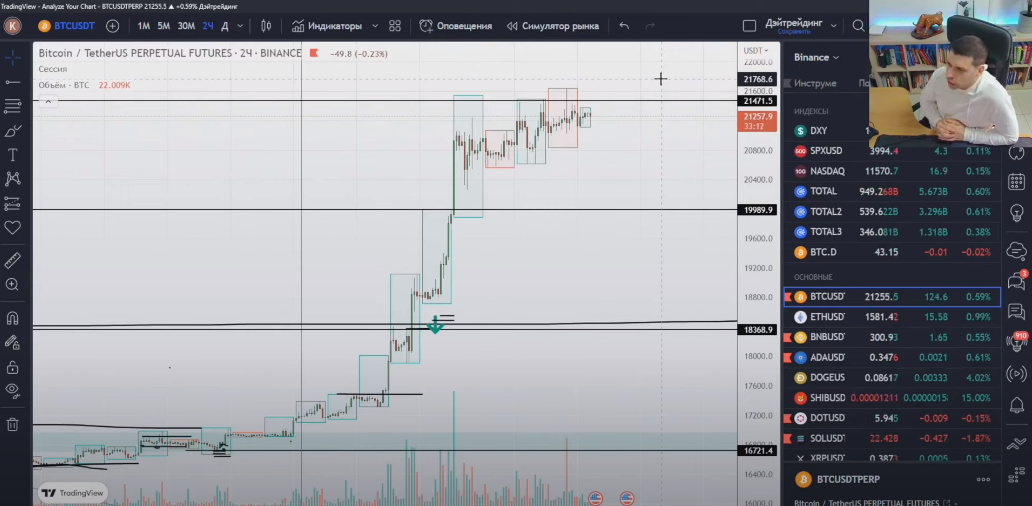Select the ETHUSD watchlist row
Screen dimensions: 1032x506
coord(892,317)
